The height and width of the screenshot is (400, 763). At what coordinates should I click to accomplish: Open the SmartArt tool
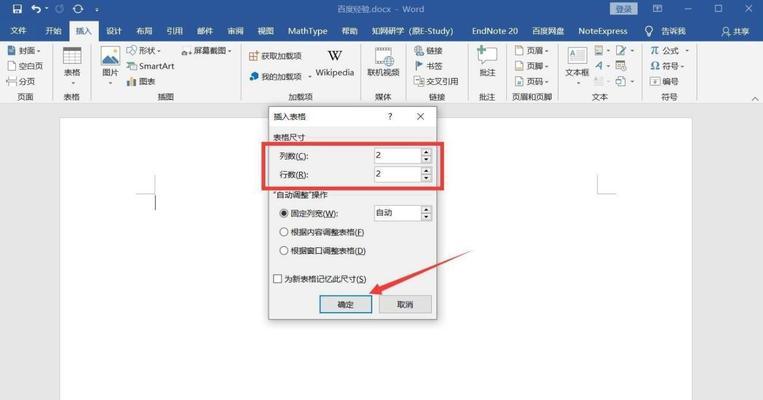coord(153,65)
